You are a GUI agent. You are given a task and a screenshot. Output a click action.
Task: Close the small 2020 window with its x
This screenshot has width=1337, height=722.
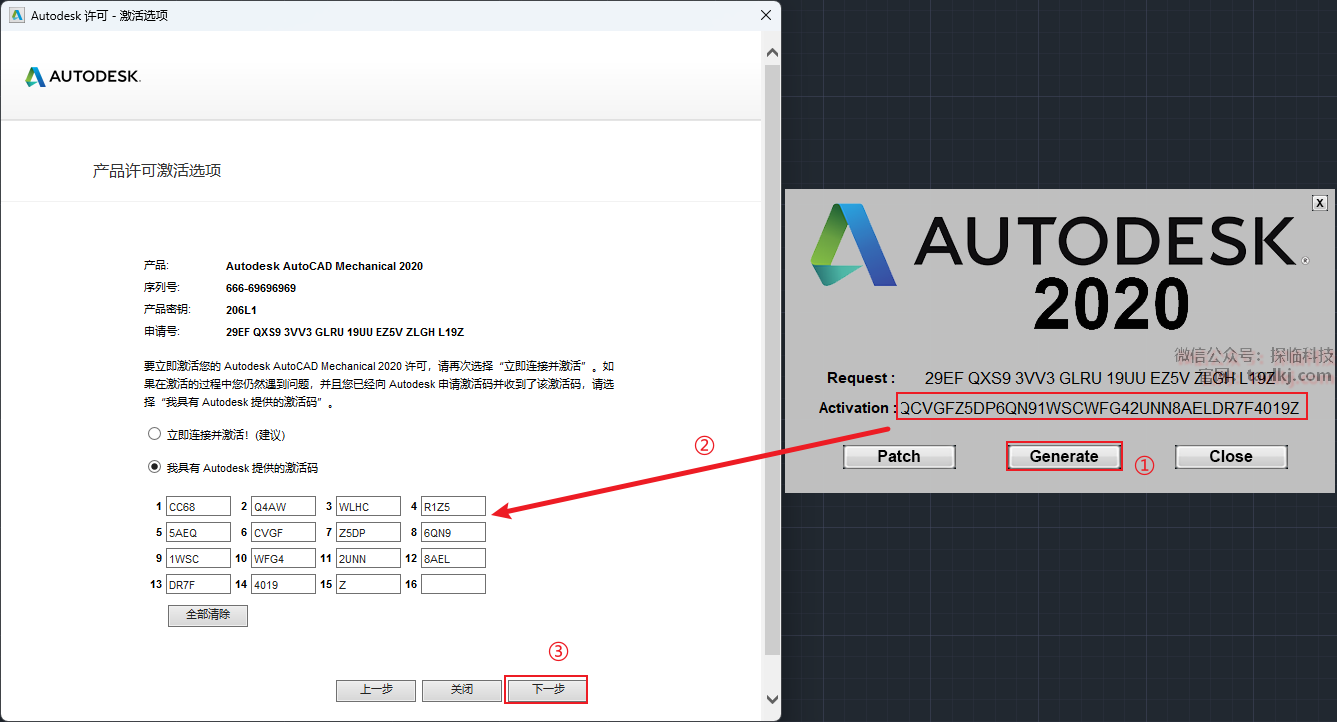[x=1320, y=203]
